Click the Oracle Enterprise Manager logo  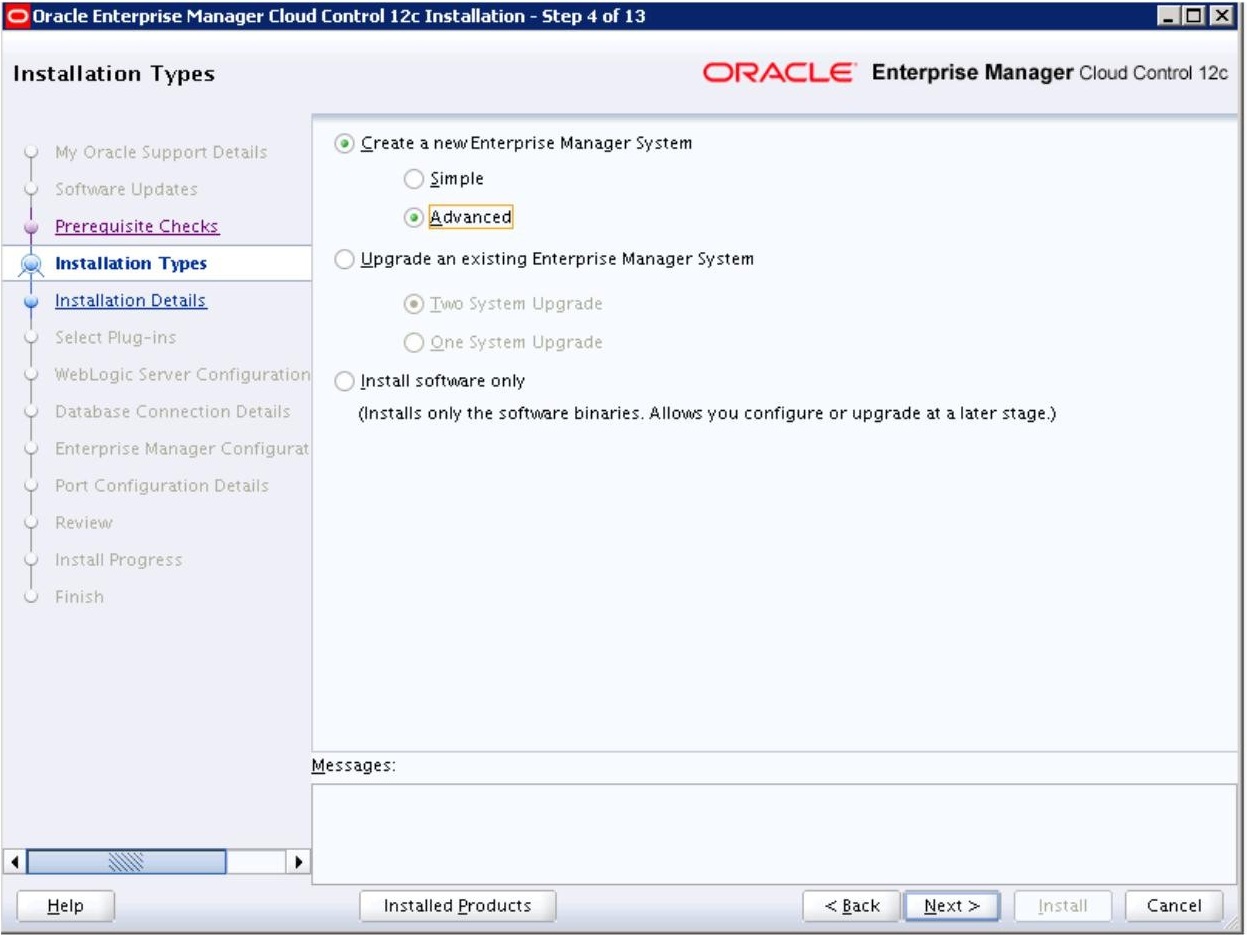966,74
